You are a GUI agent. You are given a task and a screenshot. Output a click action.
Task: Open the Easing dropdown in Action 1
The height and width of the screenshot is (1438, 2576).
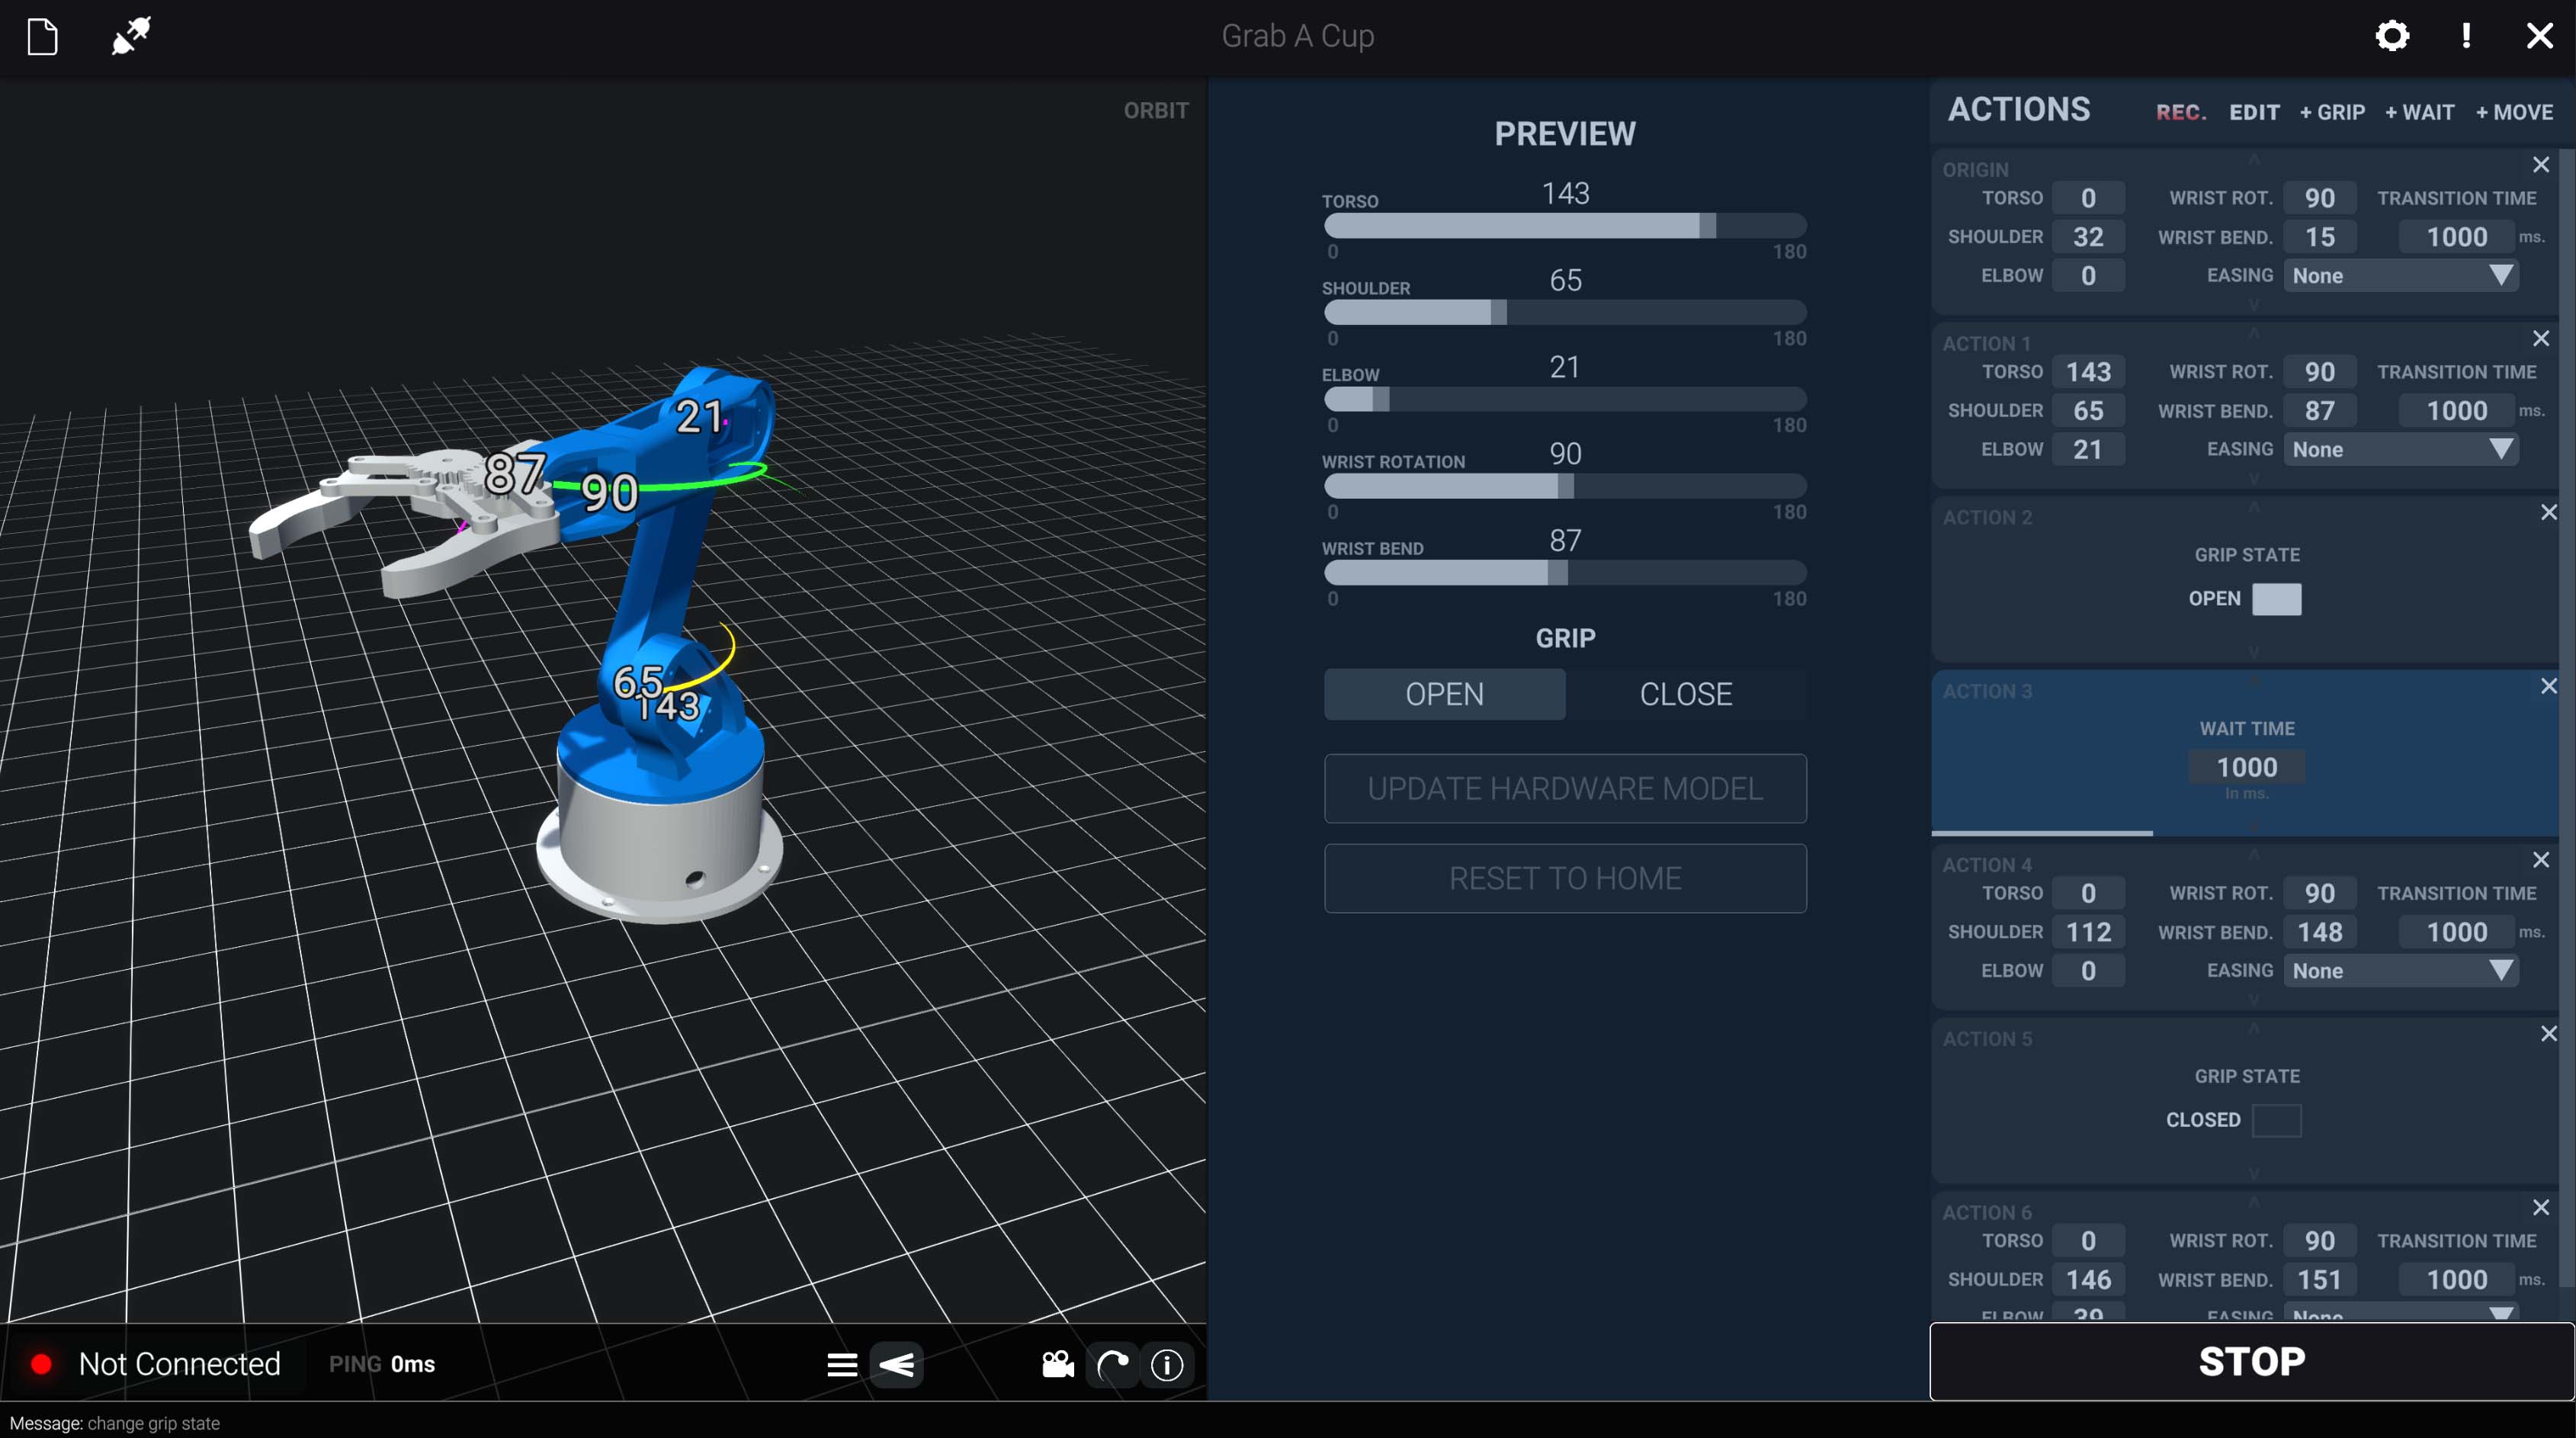coord(2400,449)
